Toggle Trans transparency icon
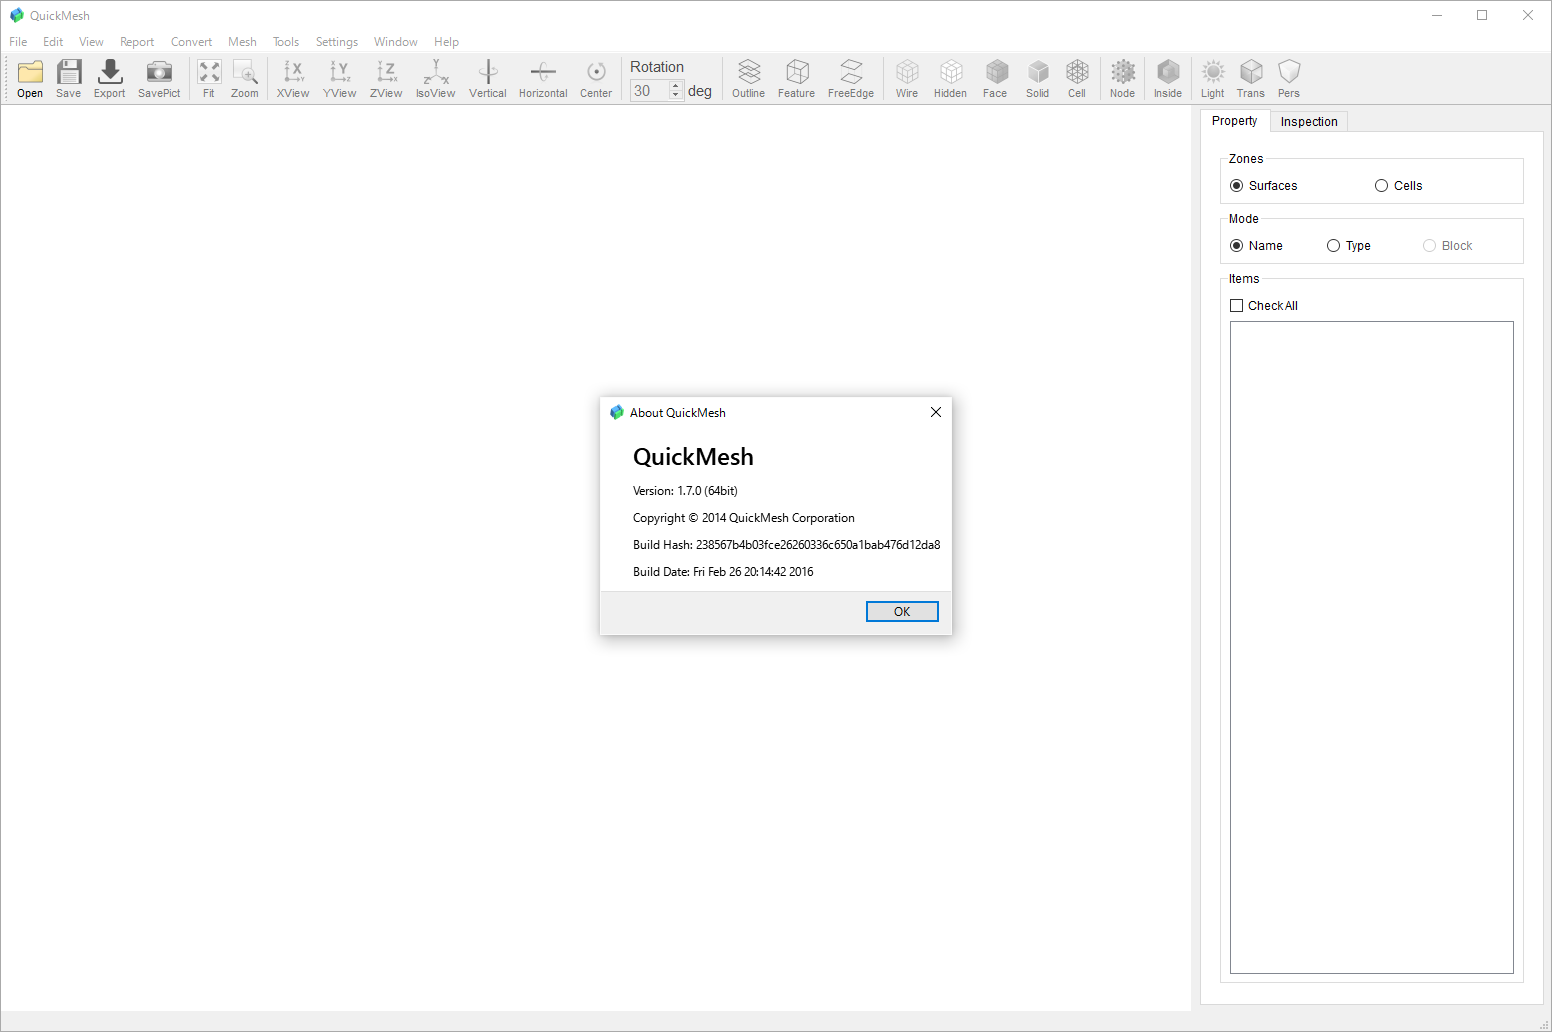 (x=1251, y=79)
